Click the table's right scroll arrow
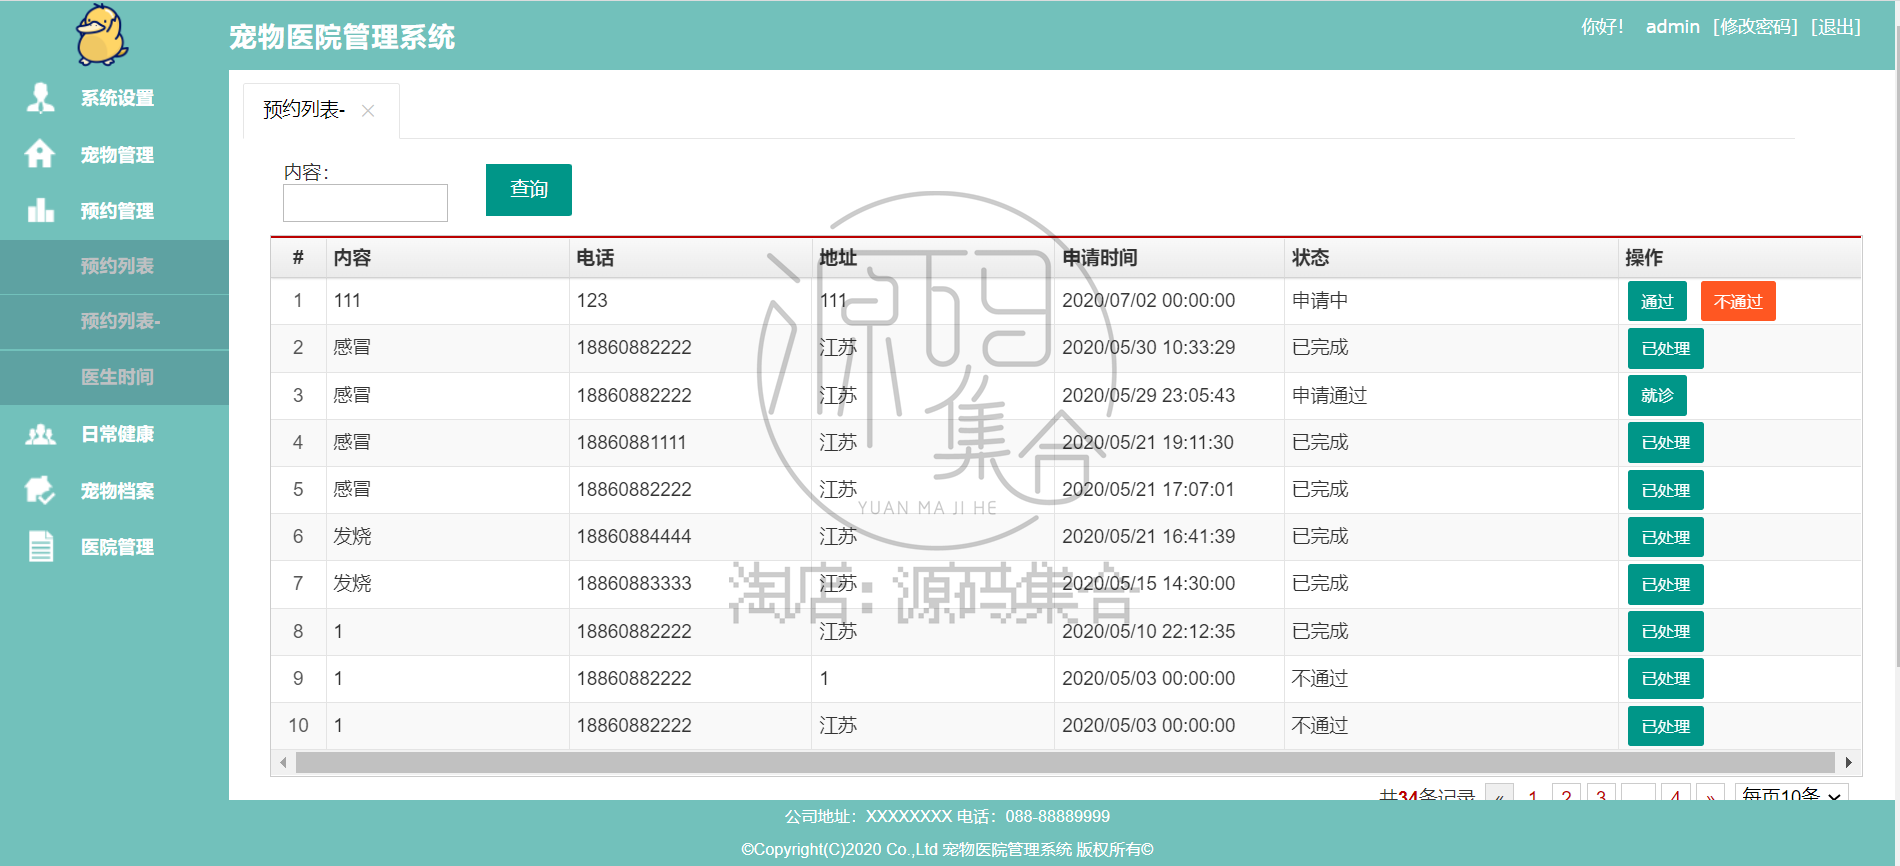The width and height of the screenshot is (1900, 866). [1848, 763]
